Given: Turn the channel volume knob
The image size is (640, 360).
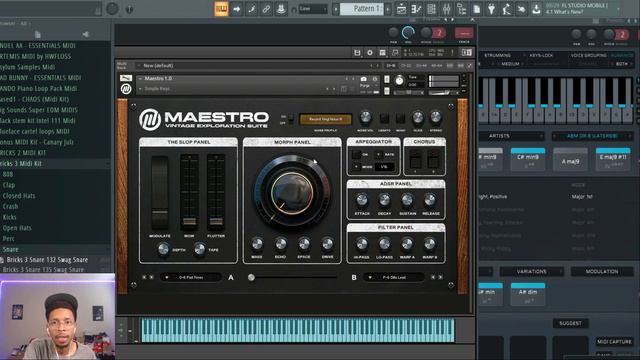Looking at the screenshot, I should (408, 33).
